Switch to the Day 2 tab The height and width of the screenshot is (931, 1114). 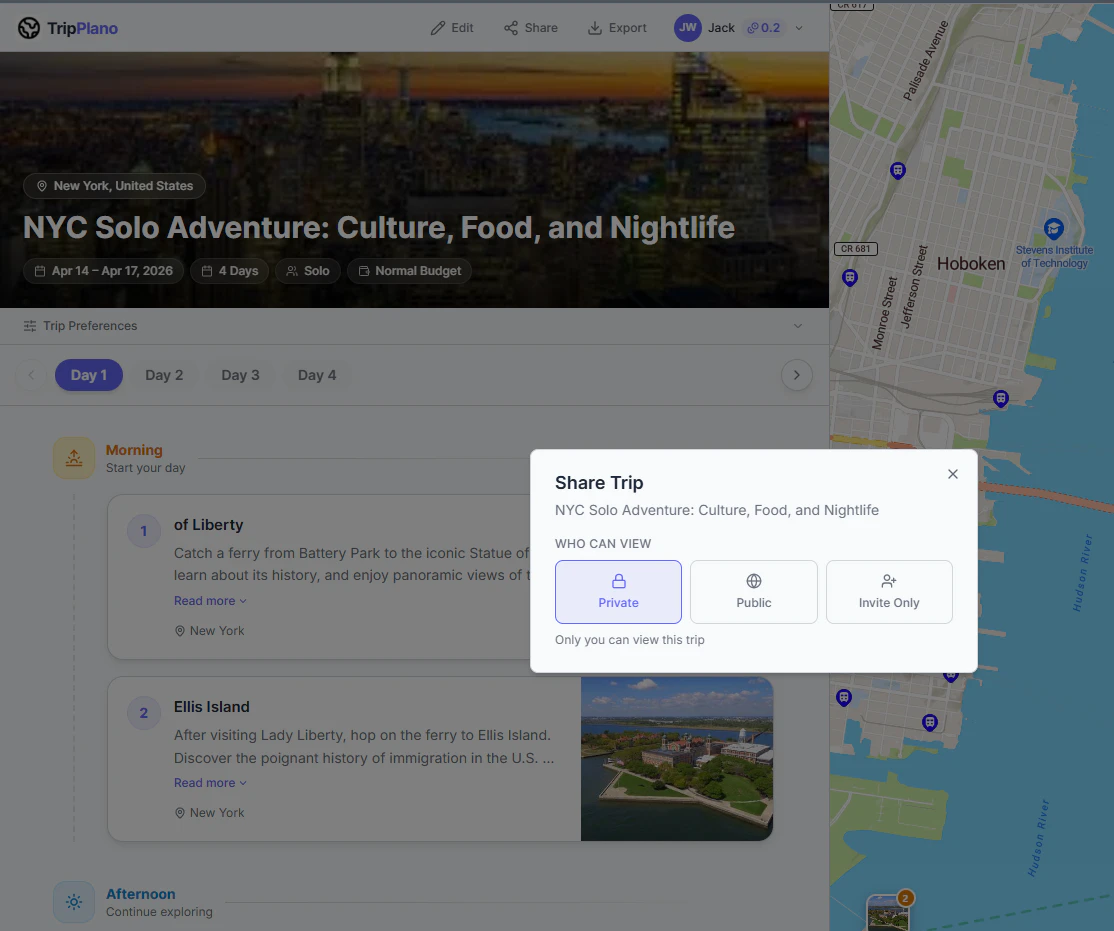tap(164, 374)
